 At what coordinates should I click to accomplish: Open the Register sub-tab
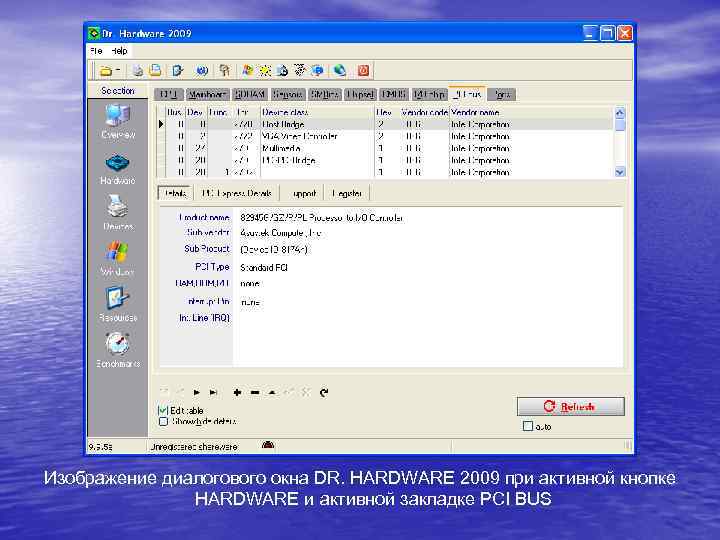coord(347,193)
